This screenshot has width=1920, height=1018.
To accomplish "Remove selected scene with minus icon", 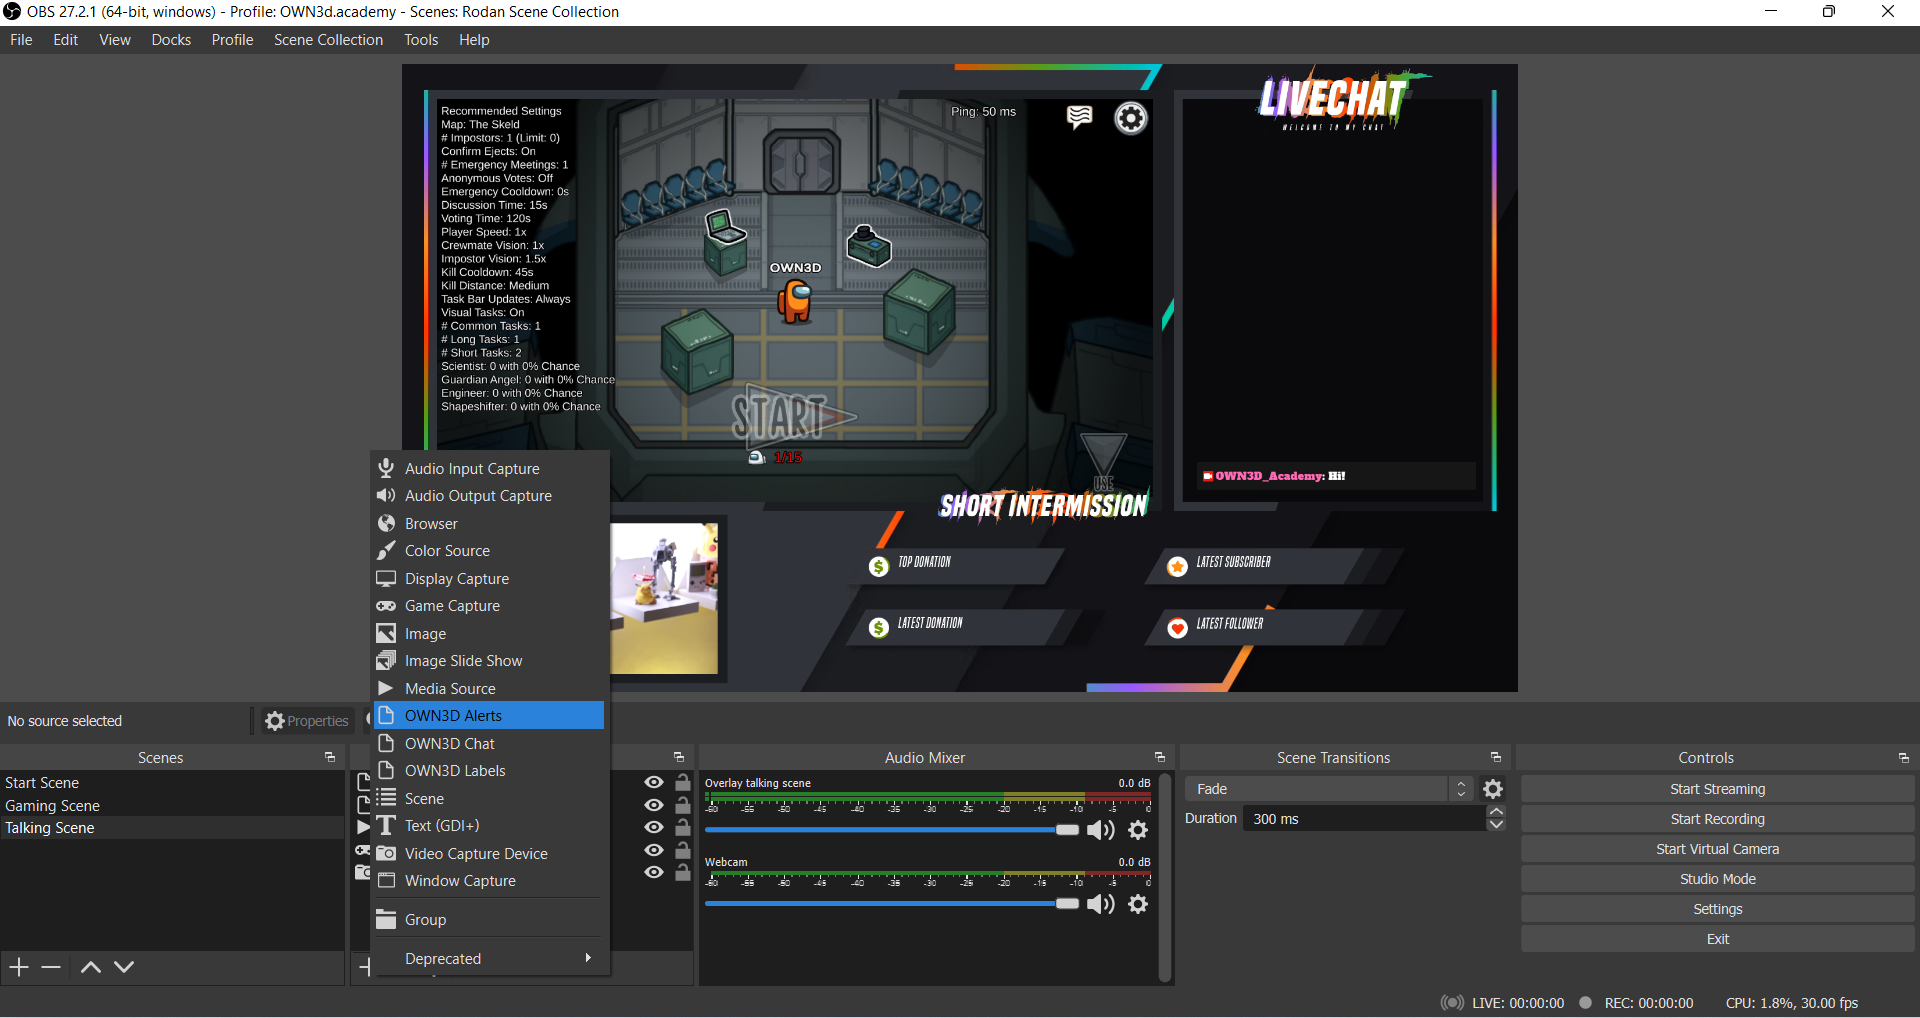I will coord(52,967).
